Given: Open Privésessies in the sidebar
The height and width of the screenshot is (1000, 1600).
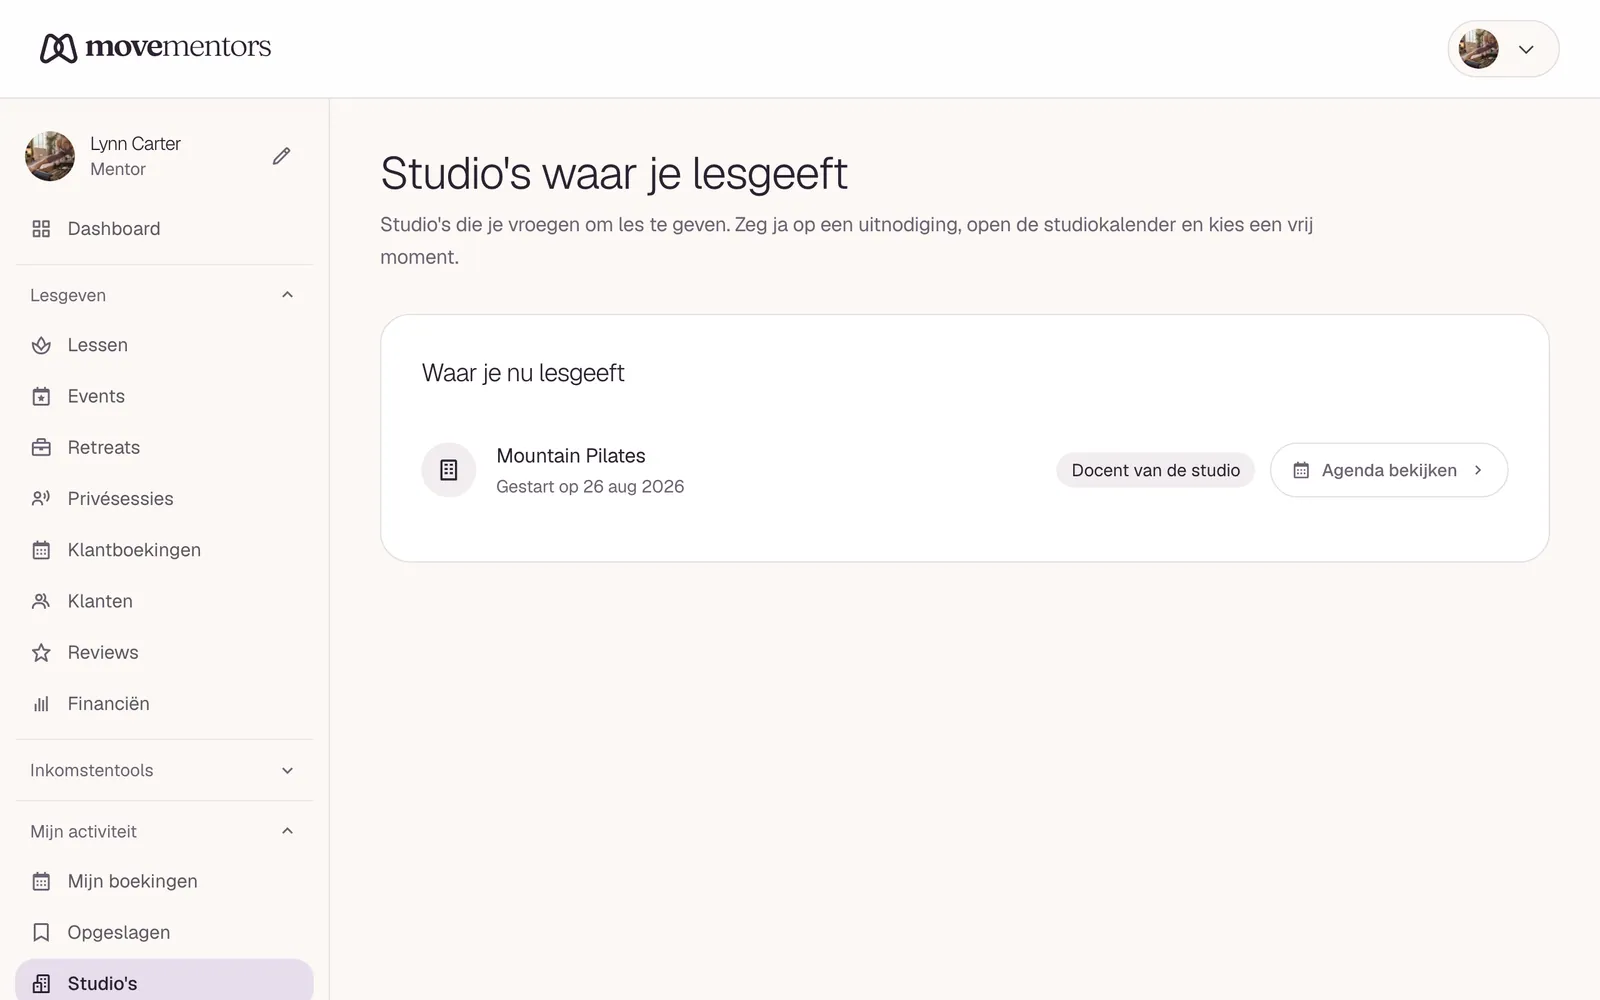Looking at the screenshot, I should pyautogui.click(x=164, y=498).
